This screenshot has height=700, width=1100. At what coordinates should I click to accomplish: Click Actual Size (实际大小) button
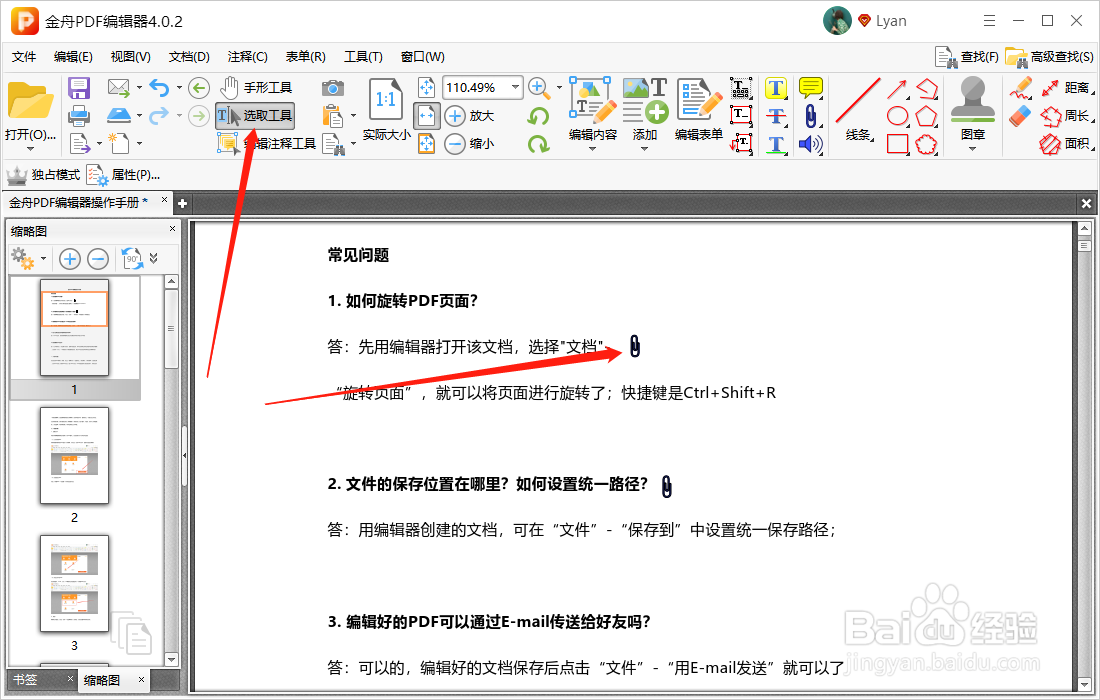(386, 110)
